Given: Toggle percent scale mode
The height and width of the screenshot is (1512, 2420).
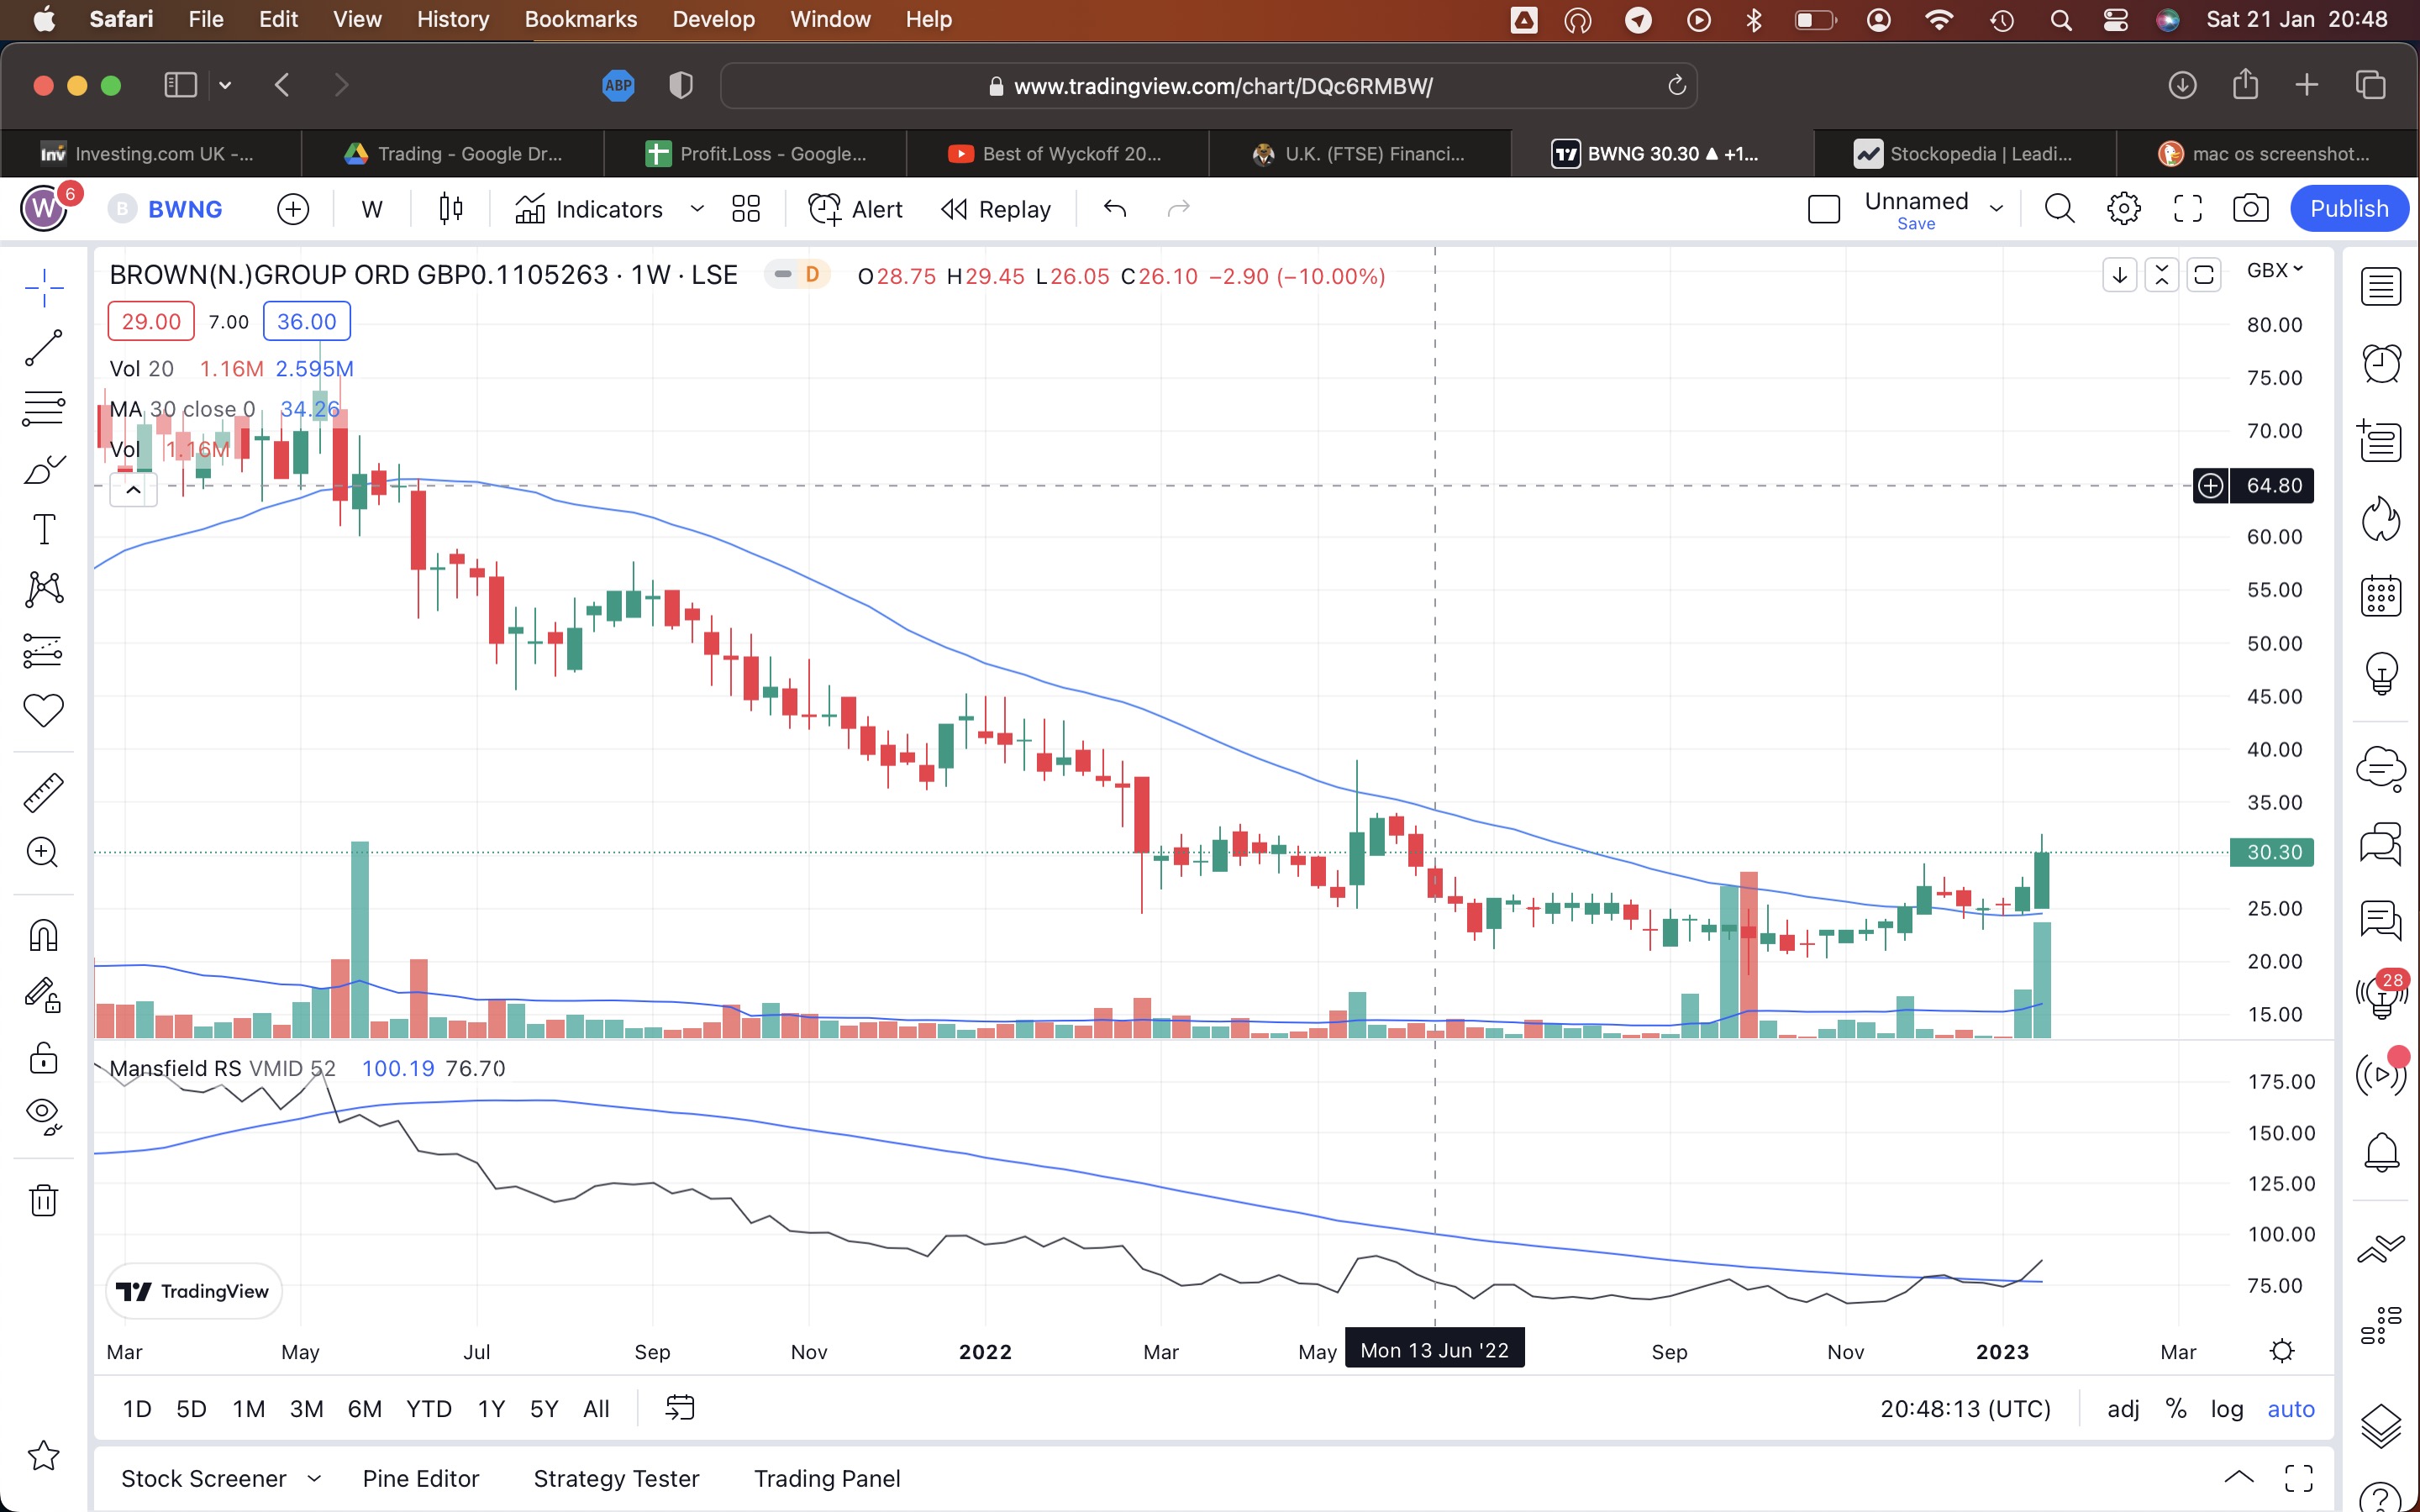Looking at the screenshot, I should pyautogui.click(x=2176, y=1408).
